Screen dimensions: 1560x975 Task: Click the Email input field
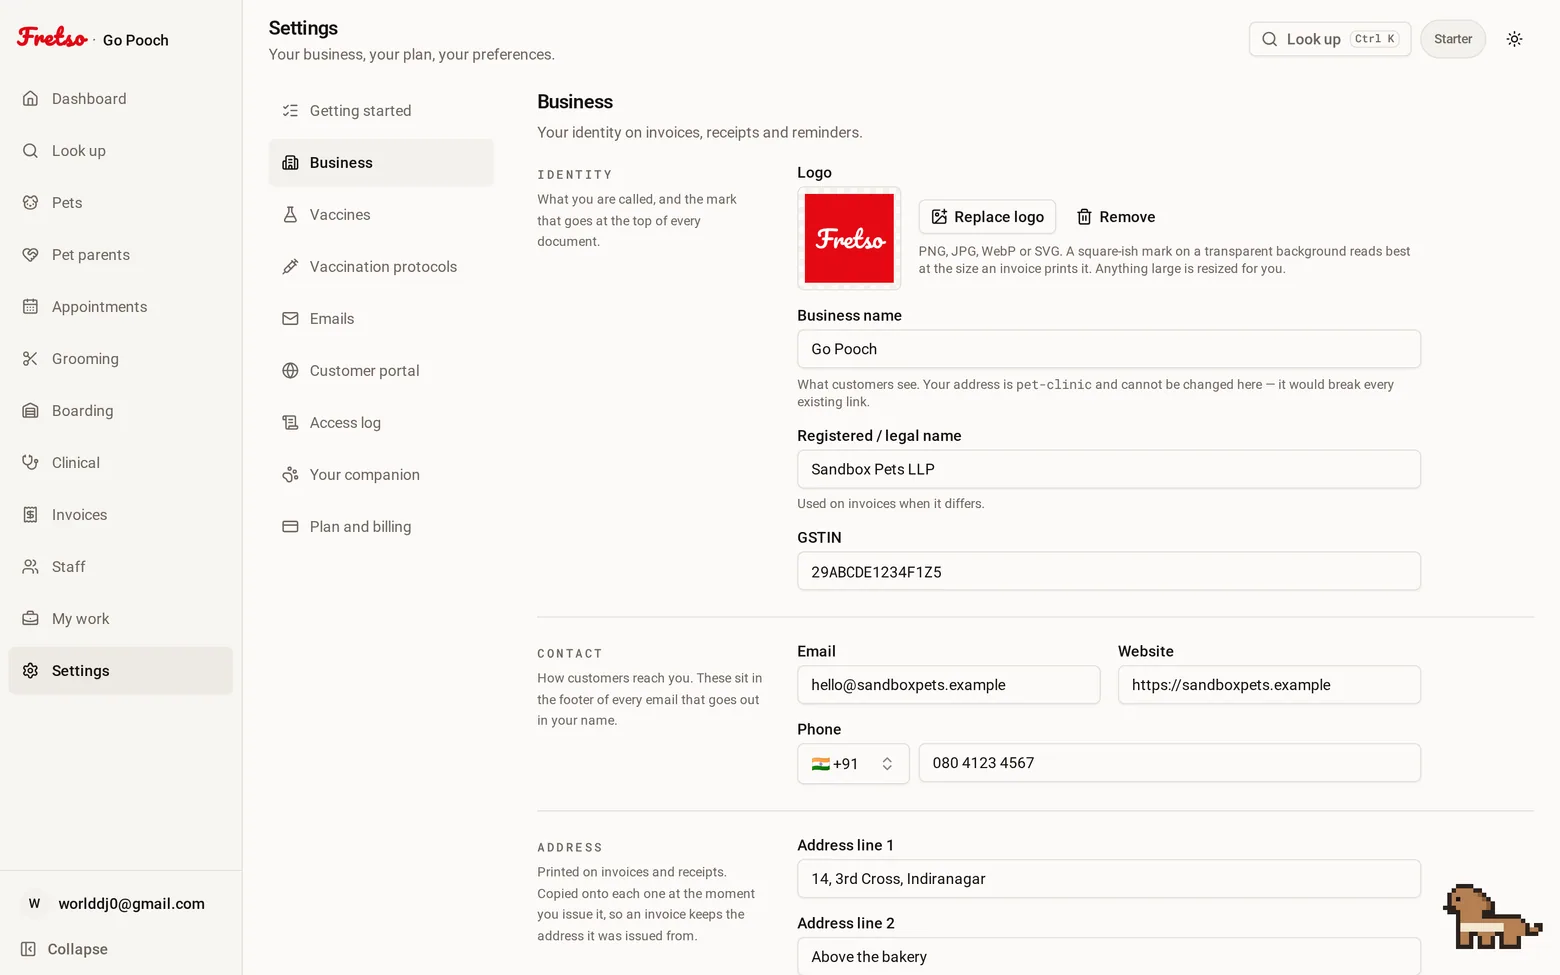coord(949,685)
